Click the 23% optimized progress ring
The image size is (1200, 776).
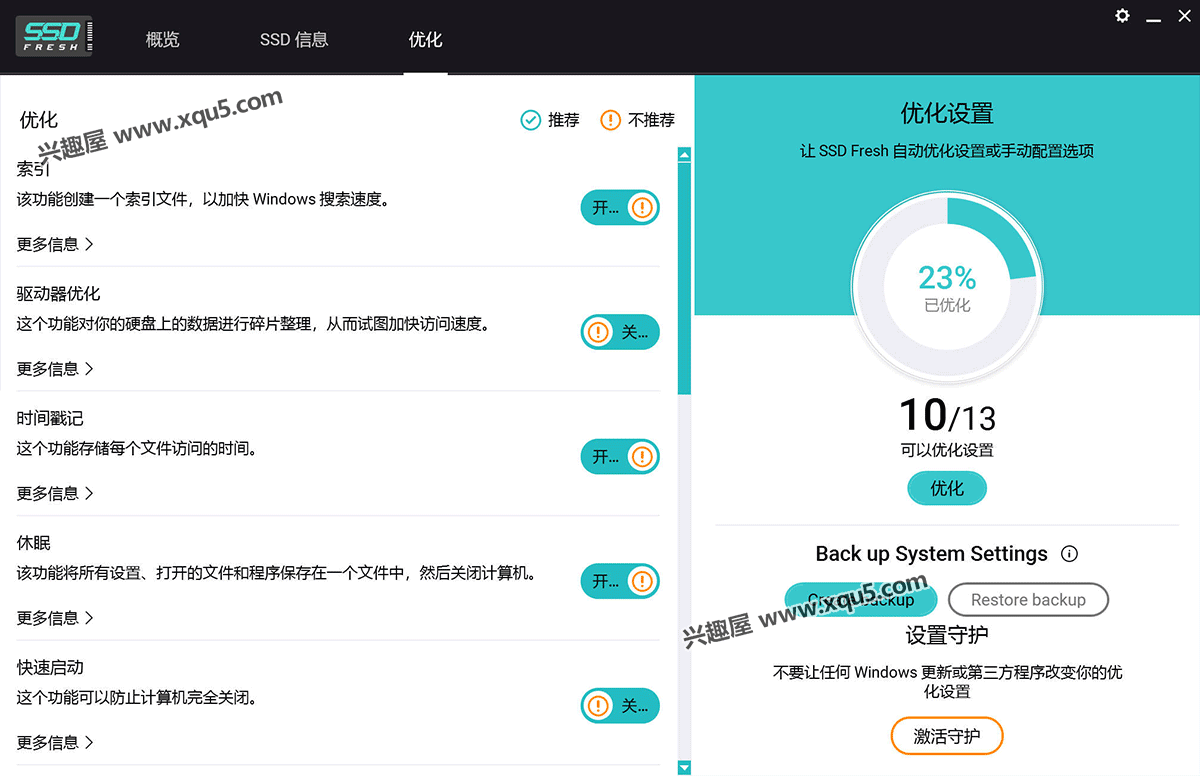[946, 289]
